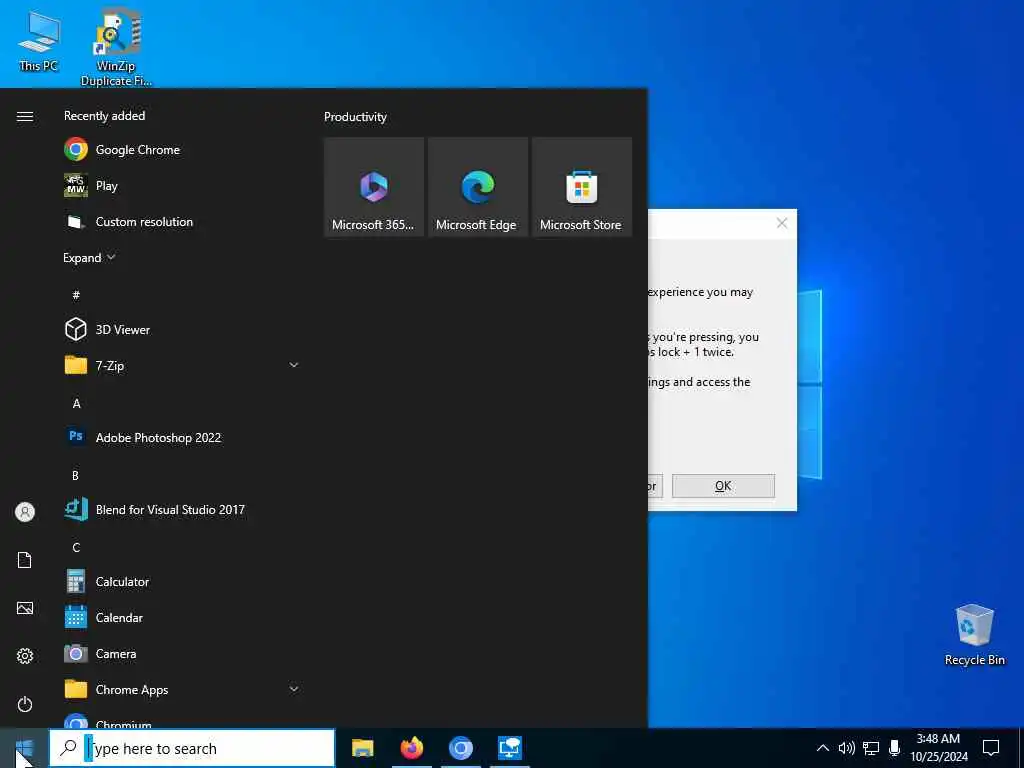Click OK in the dialog
The width and height of the screenshot is (1024, 768).
tap(723, 486)
